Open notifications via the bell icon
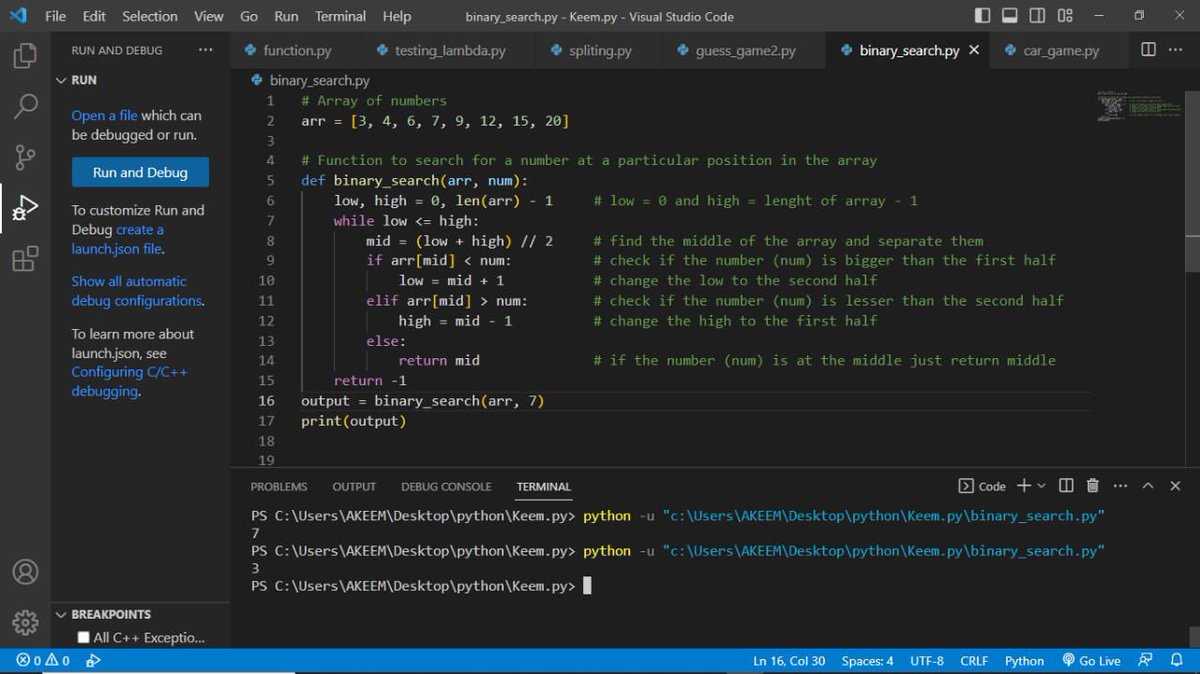Viewport: 1200px width, 674px height. [x=1176, y=661]
